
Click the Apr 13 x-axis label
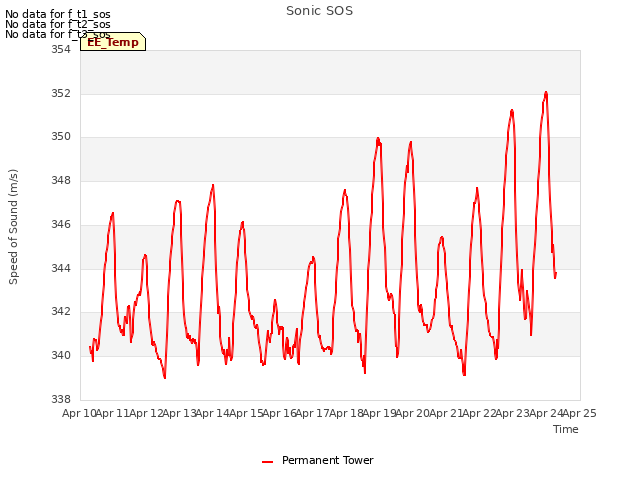pos(179,413)
